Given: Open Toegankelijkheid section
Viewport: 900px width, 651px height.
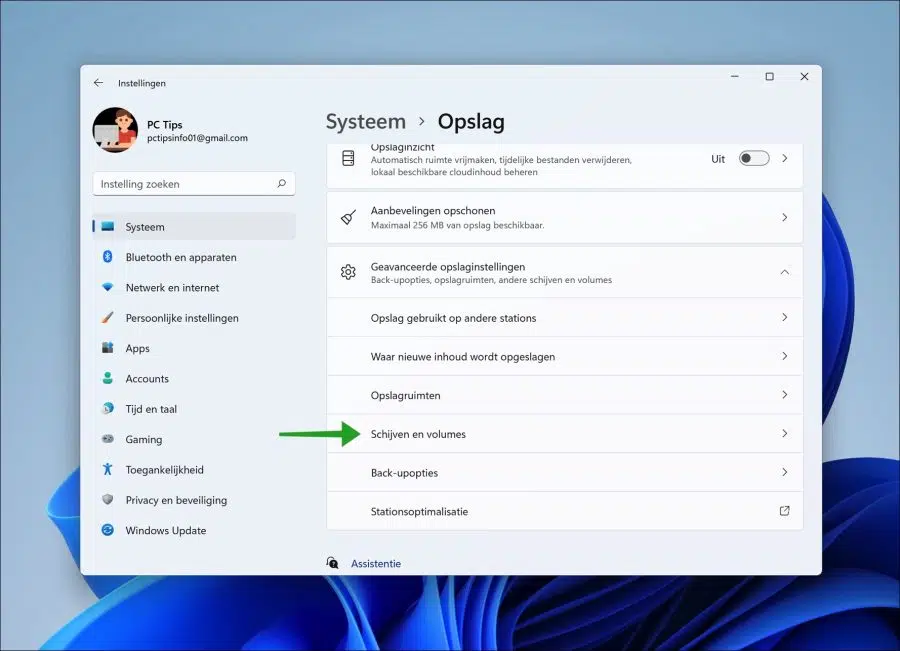Looking at the screenshot, I should click(x=194, y=470).
